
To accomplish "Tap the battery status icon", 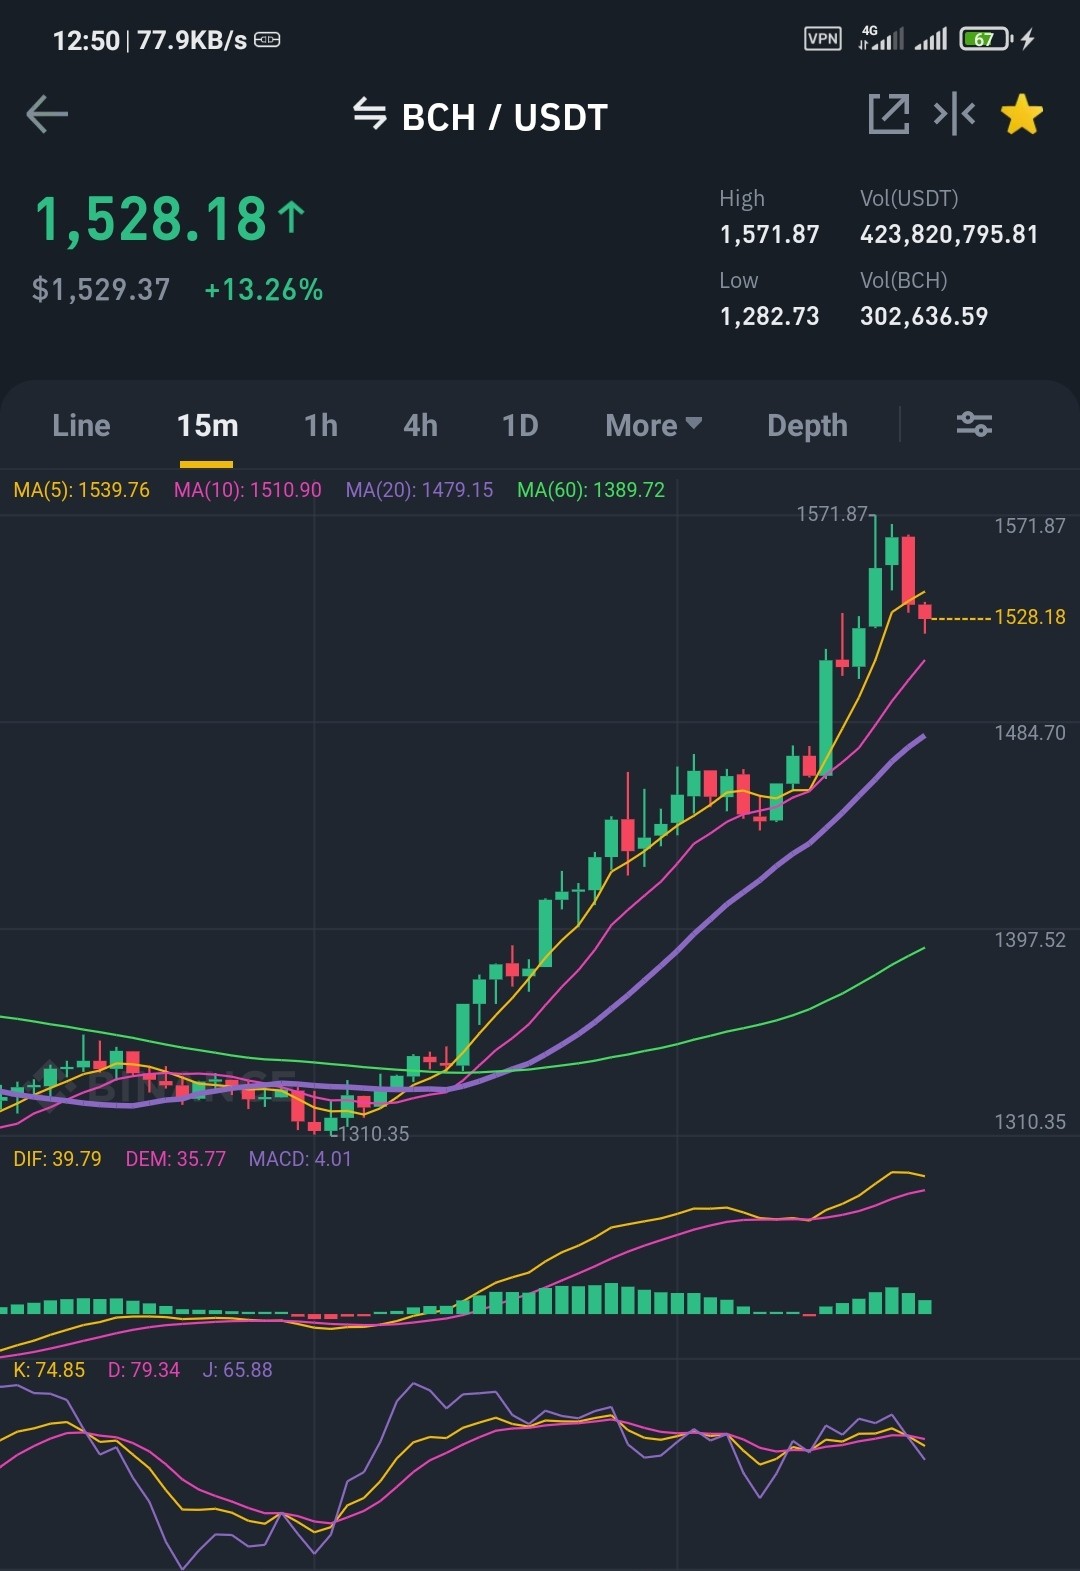I will tap(986, 39).
